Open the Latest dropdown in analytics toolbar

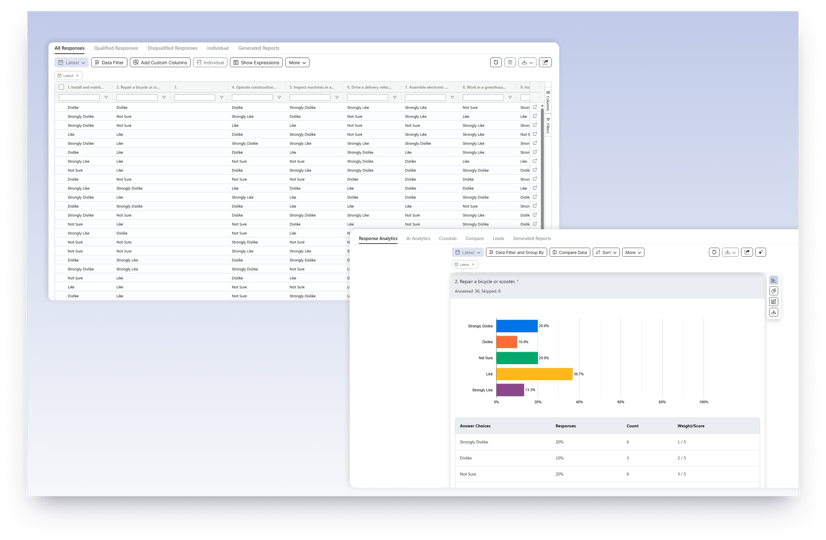(467, 252)
